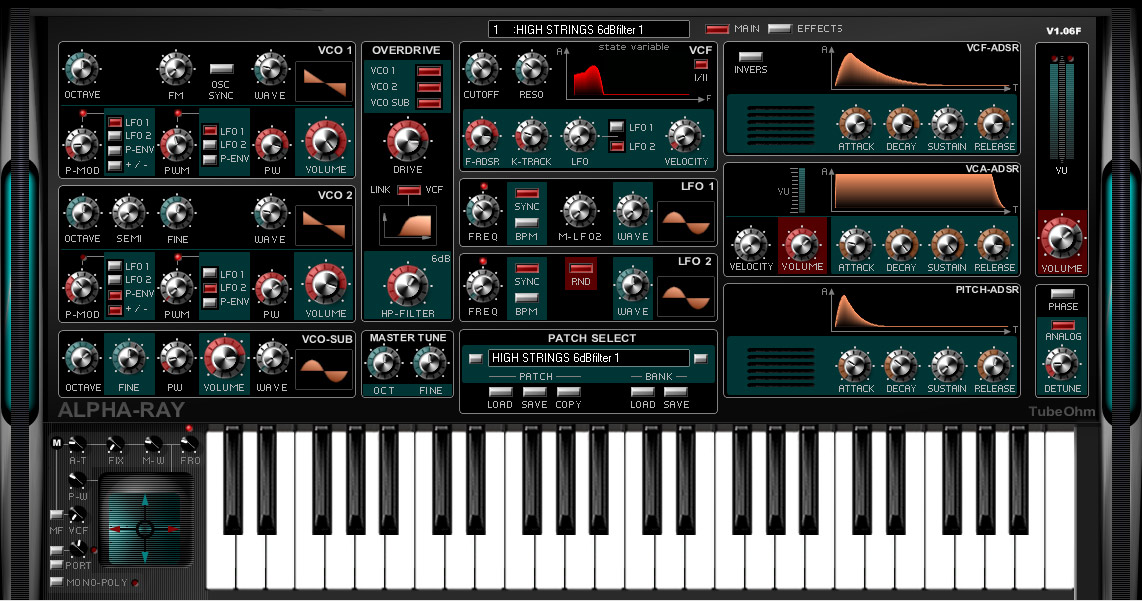Viewport: 1142px width, 601px height.
Task: Switch to the MAIN page
Action: (717, 29)
